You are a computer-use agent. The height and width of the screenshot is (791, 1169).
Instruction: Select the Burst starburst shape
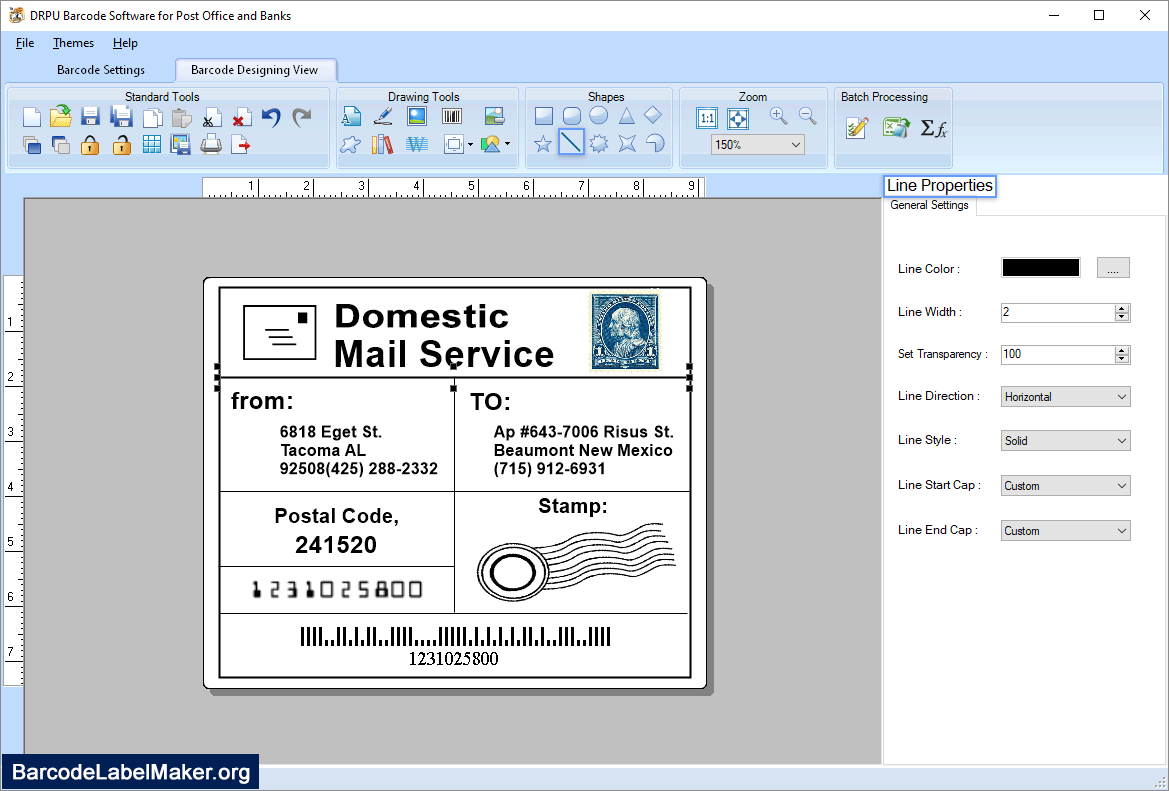tap(599, 143)
